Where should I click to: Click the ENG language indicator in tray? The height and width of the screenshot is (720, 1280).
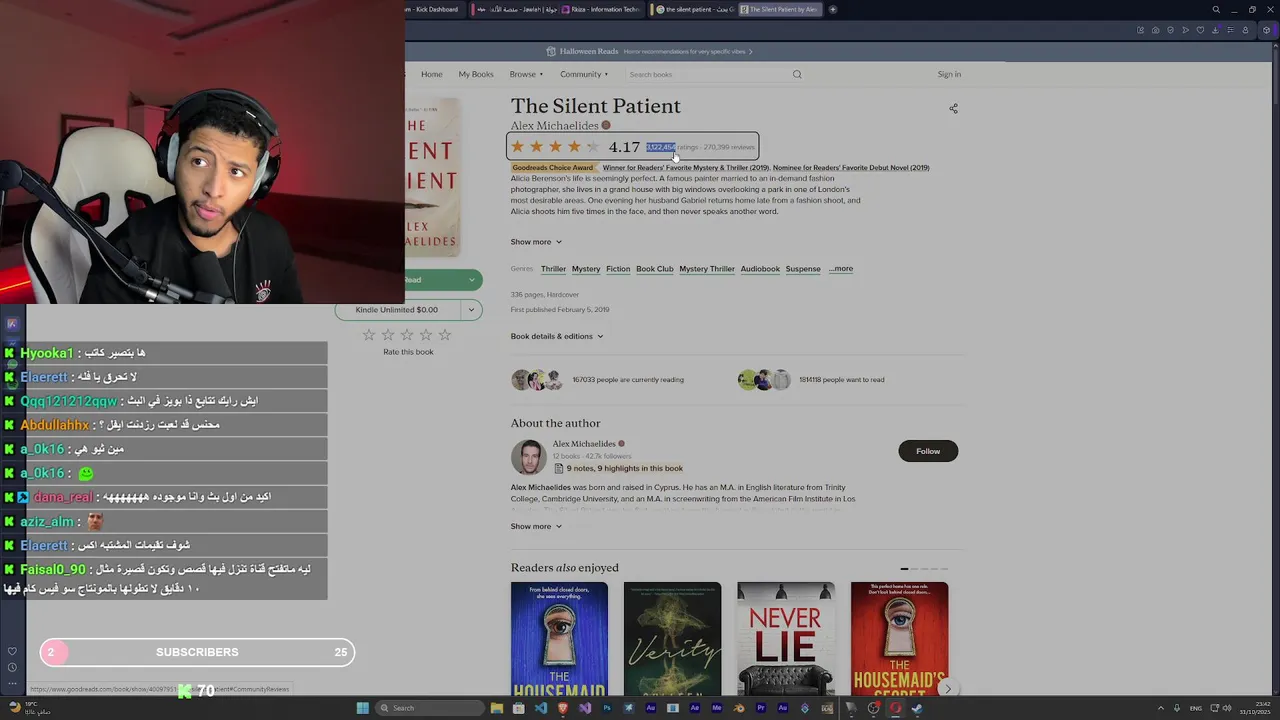point(1194,708)
